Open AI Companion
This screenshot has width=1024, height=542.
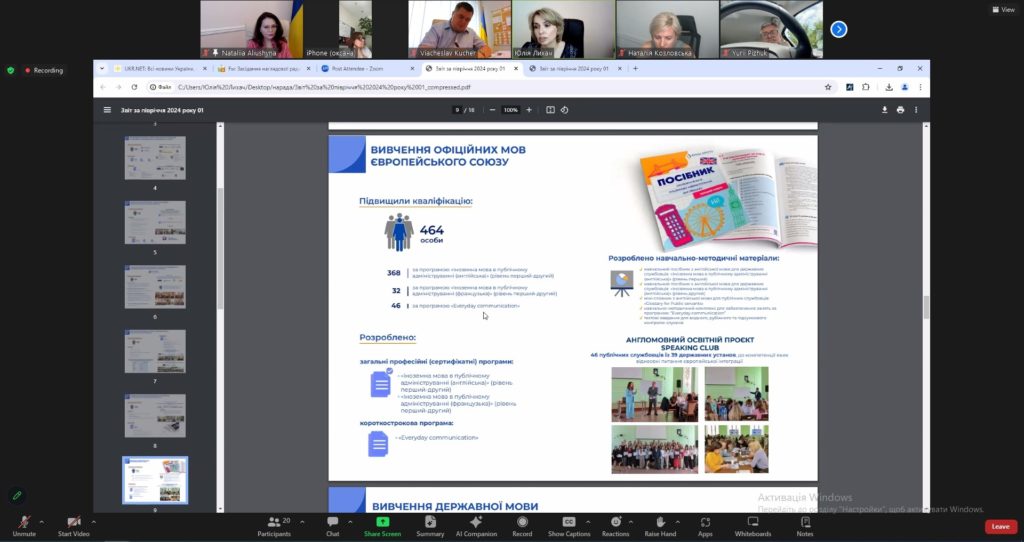click(x=476, y=526)
